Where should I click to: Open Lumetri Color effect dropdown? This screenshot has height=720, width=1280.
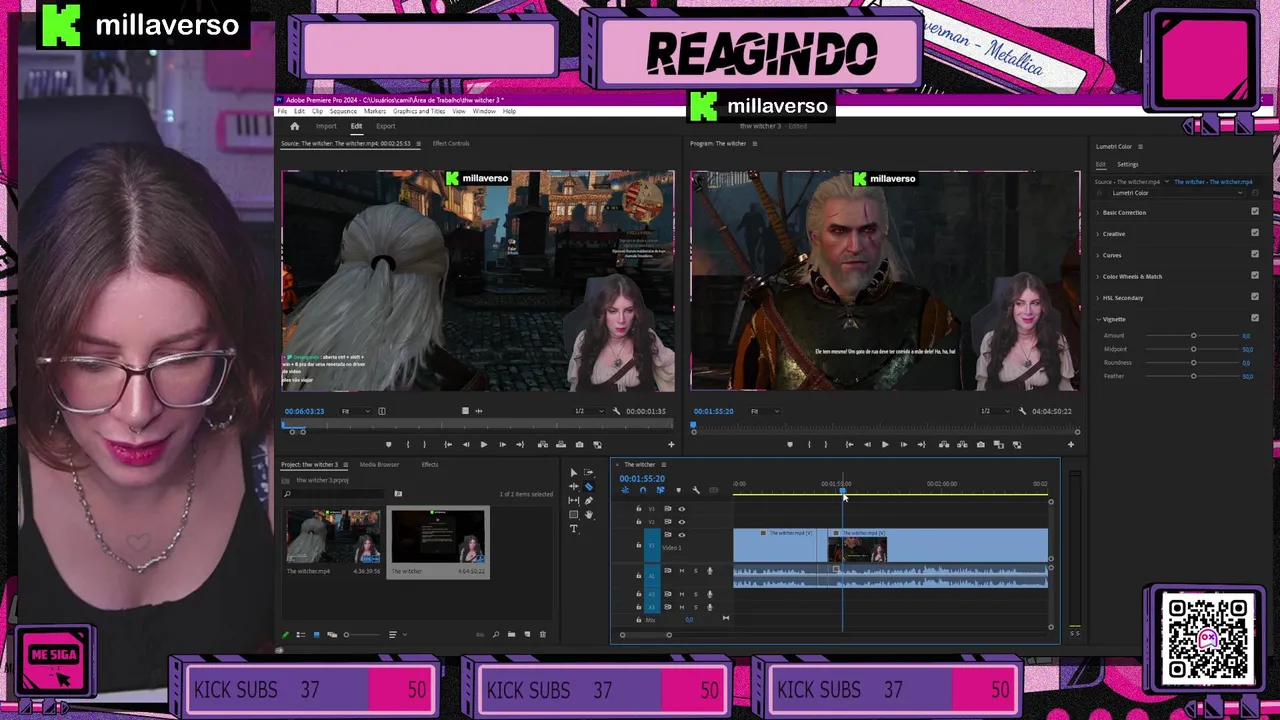pyautogui.click(x=1180, y=192)
